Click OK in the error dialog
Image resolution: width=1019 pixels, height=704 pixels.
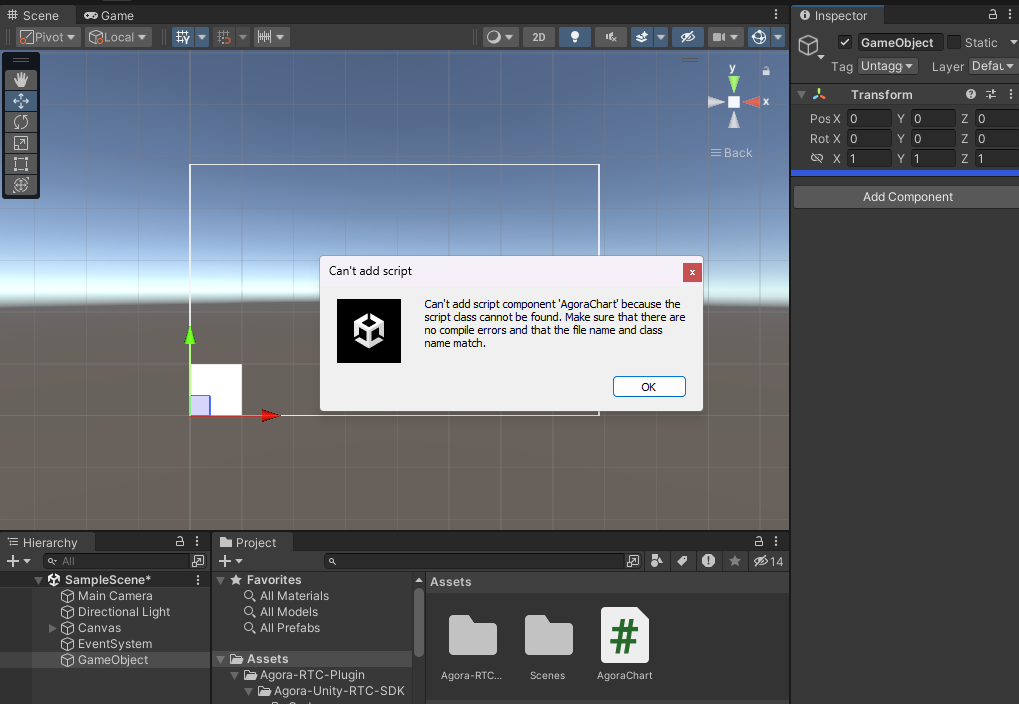click(x=649, y=387)
